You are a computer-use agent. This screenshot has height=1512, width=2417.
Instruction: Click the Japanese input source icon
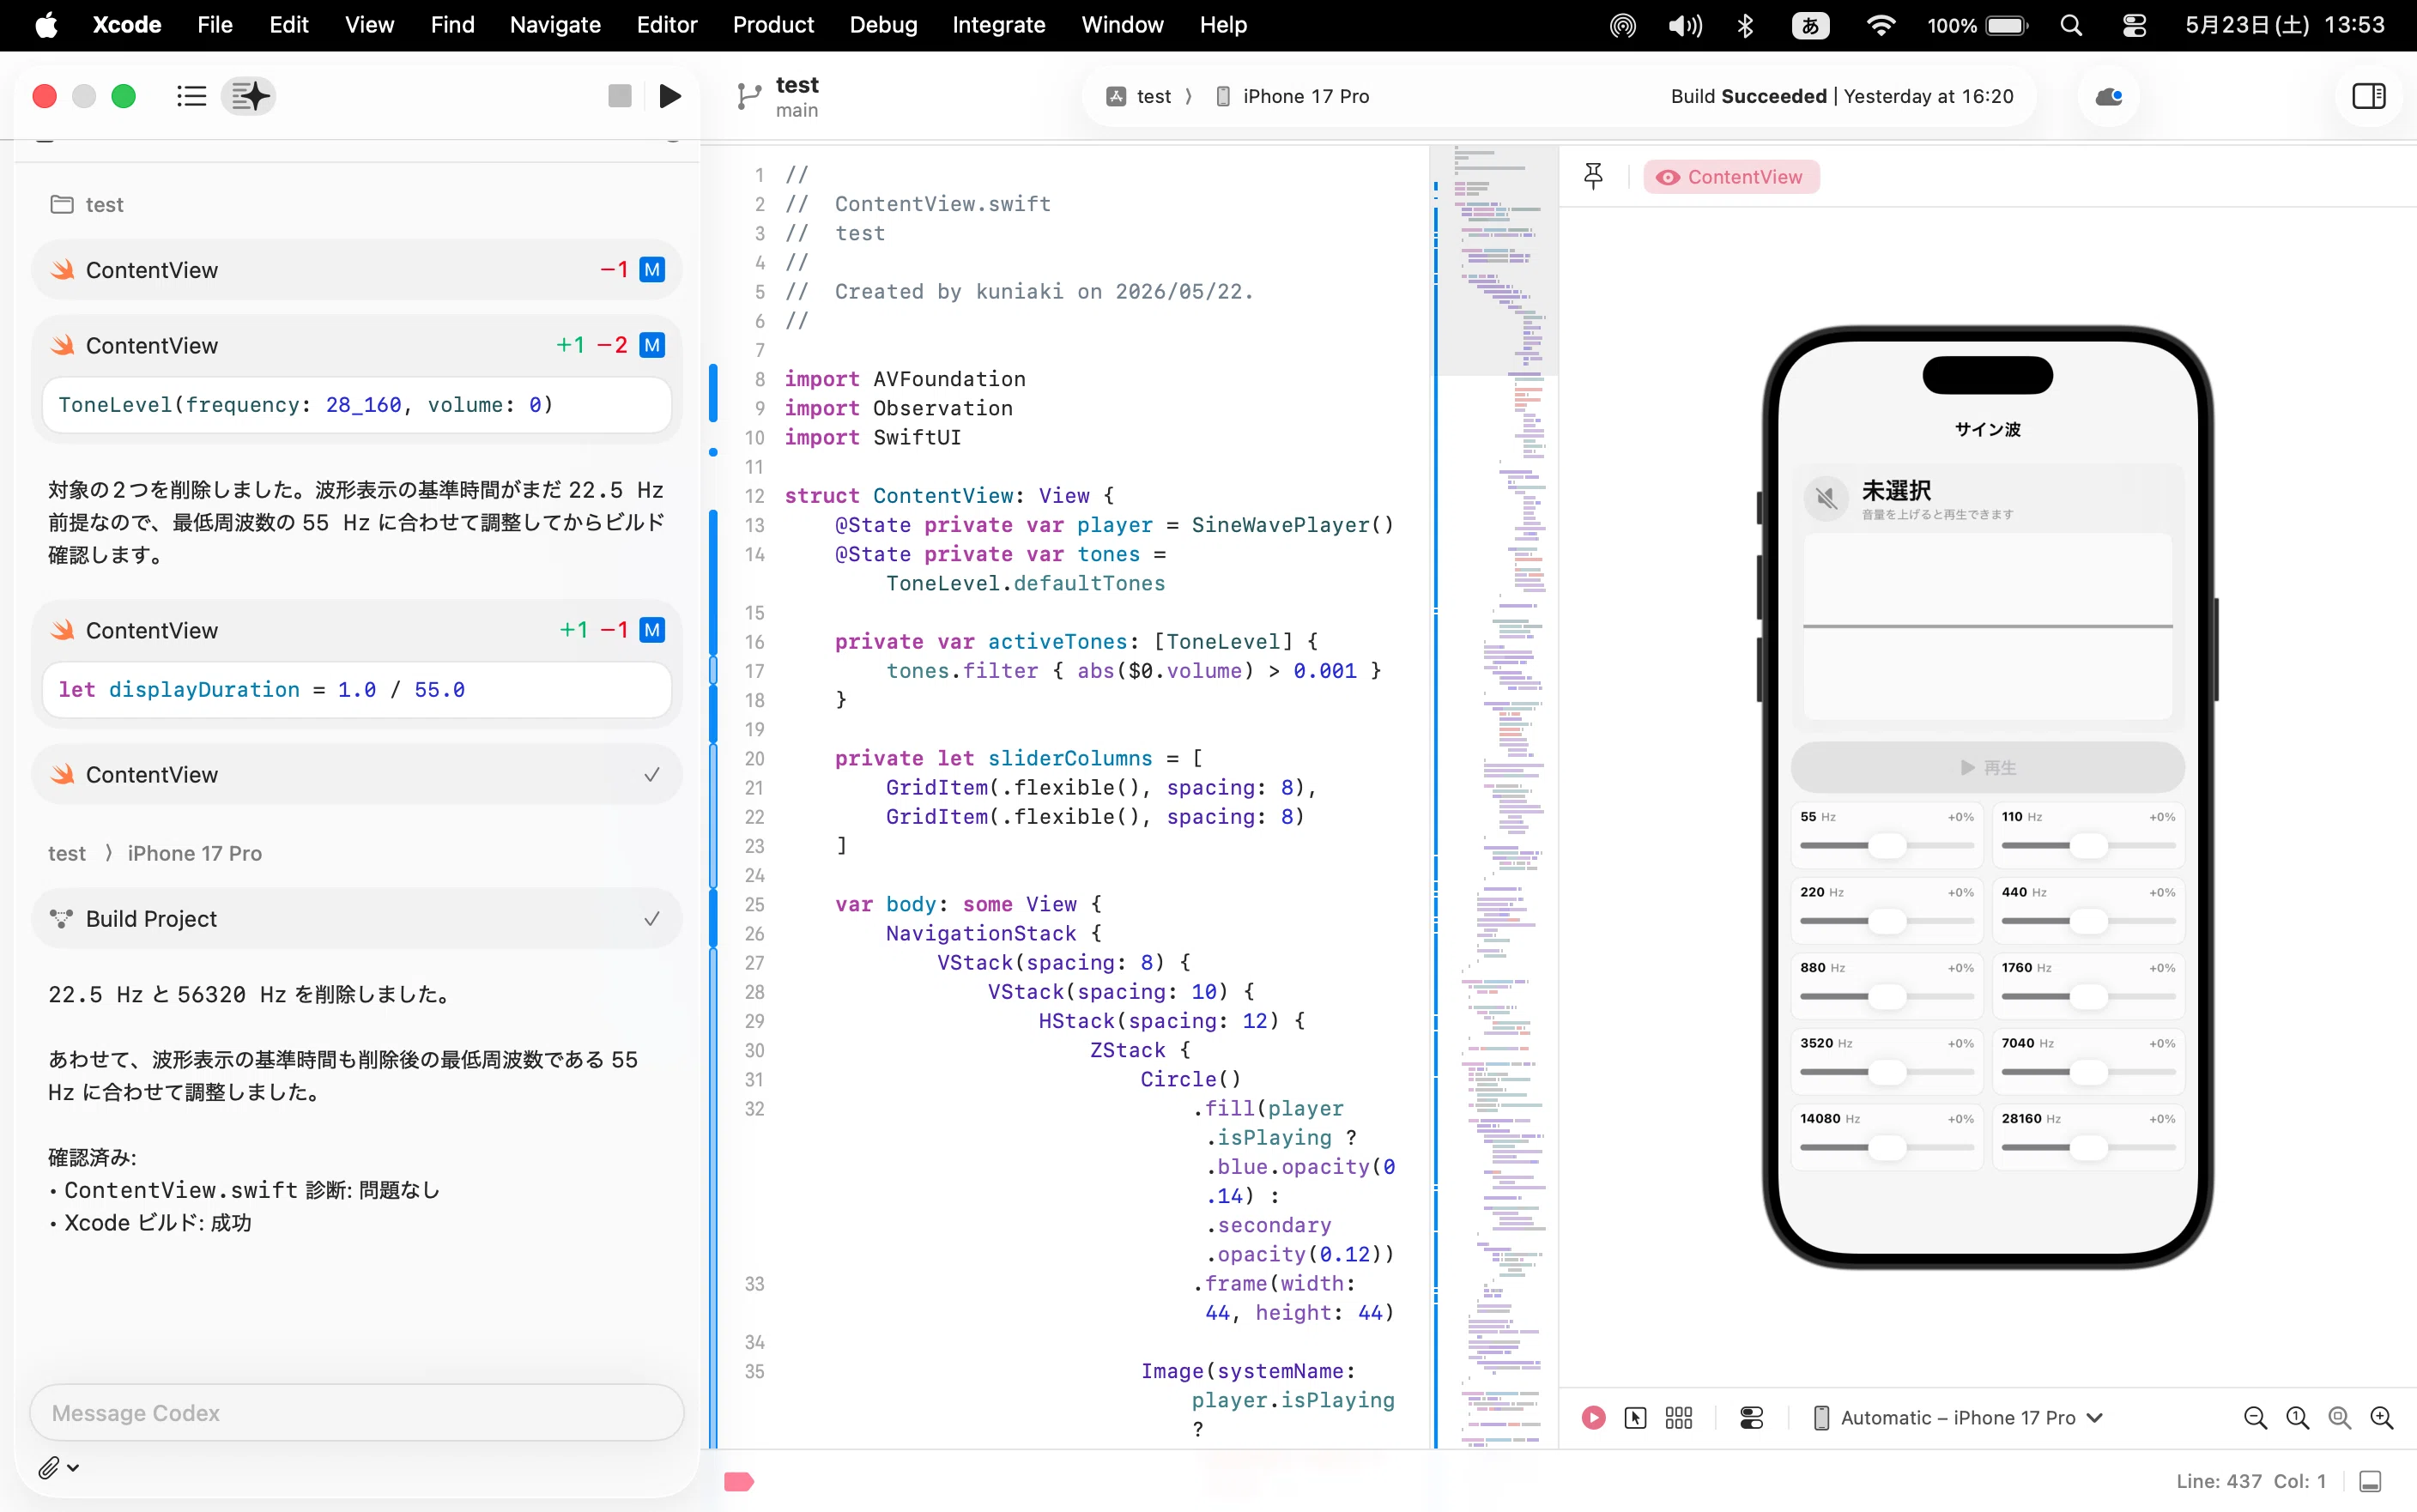1810,25
